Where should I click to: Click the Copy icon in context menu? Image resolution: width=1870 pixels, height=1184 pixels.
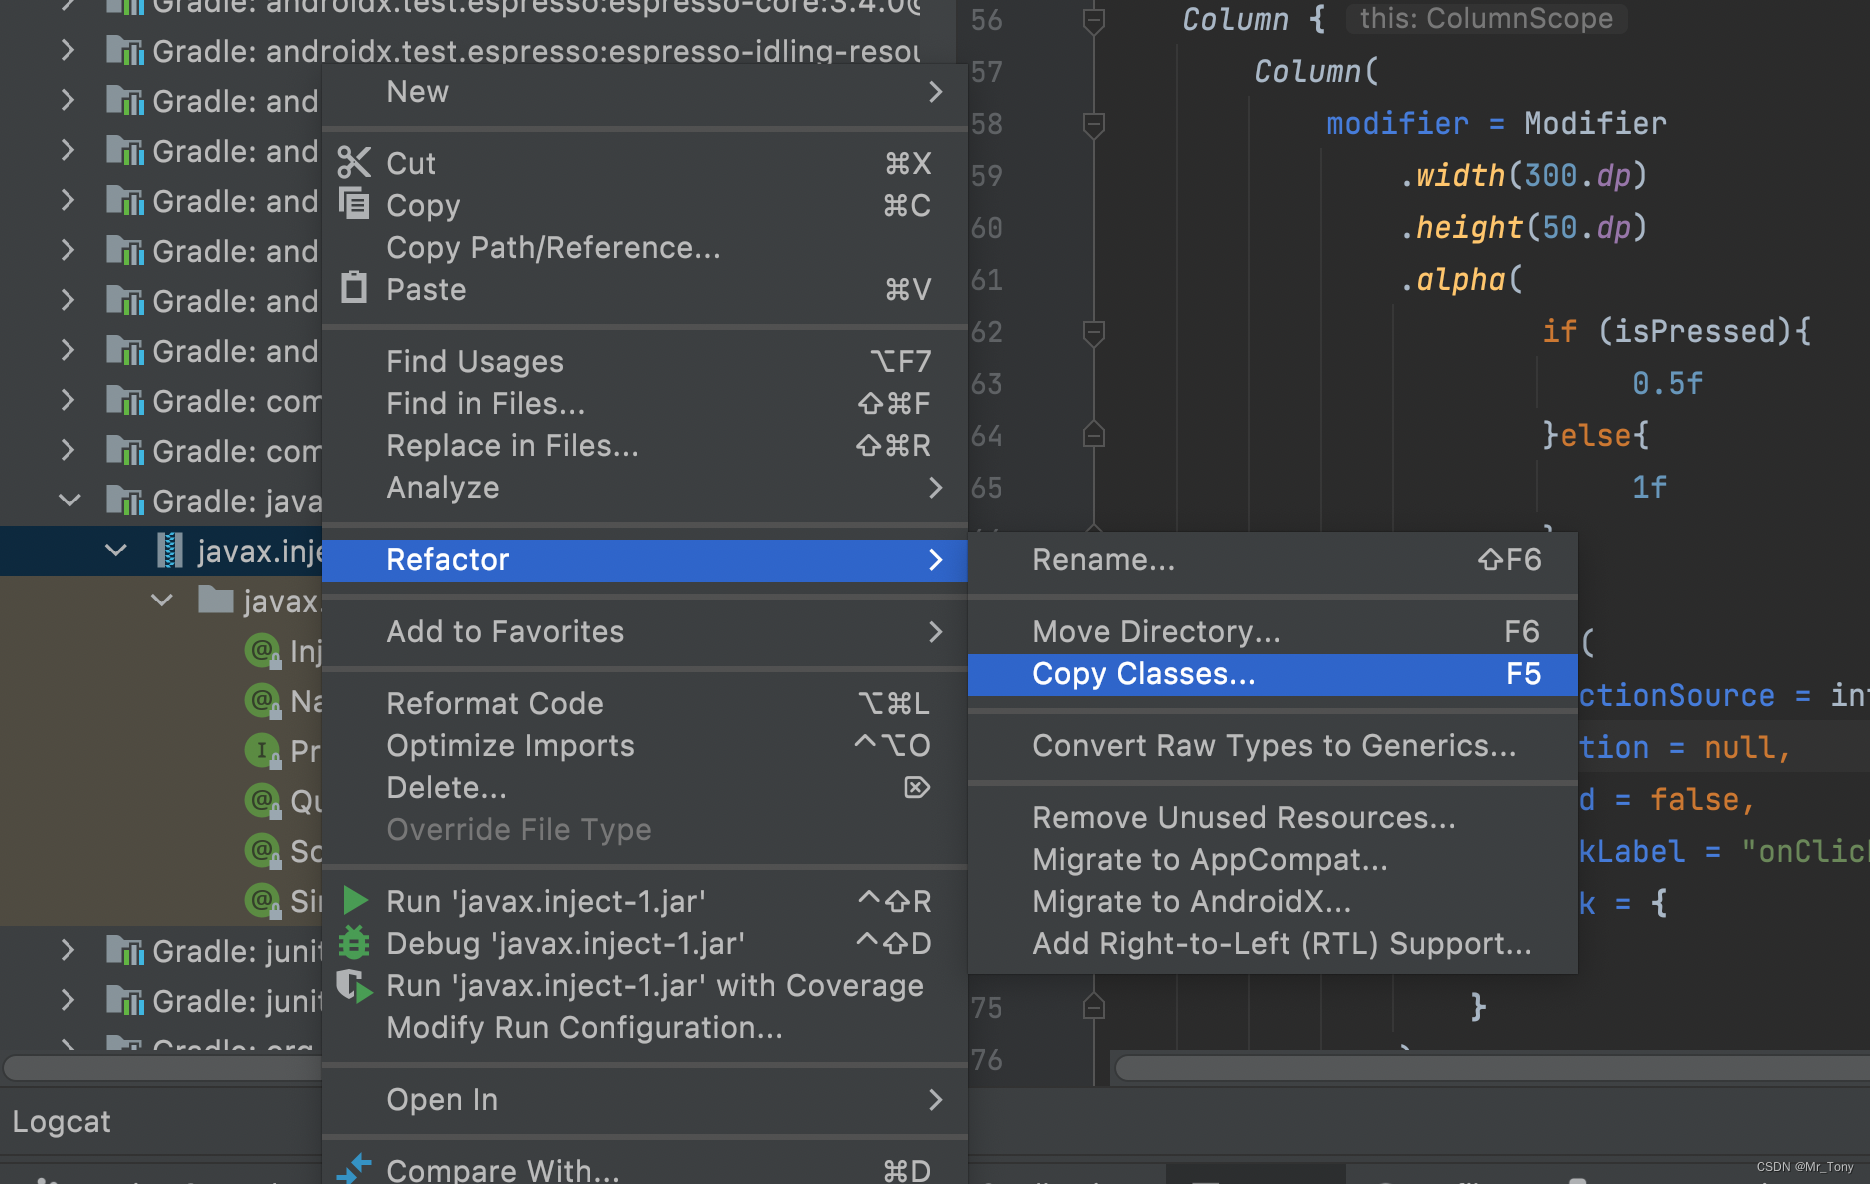(354, 203)
